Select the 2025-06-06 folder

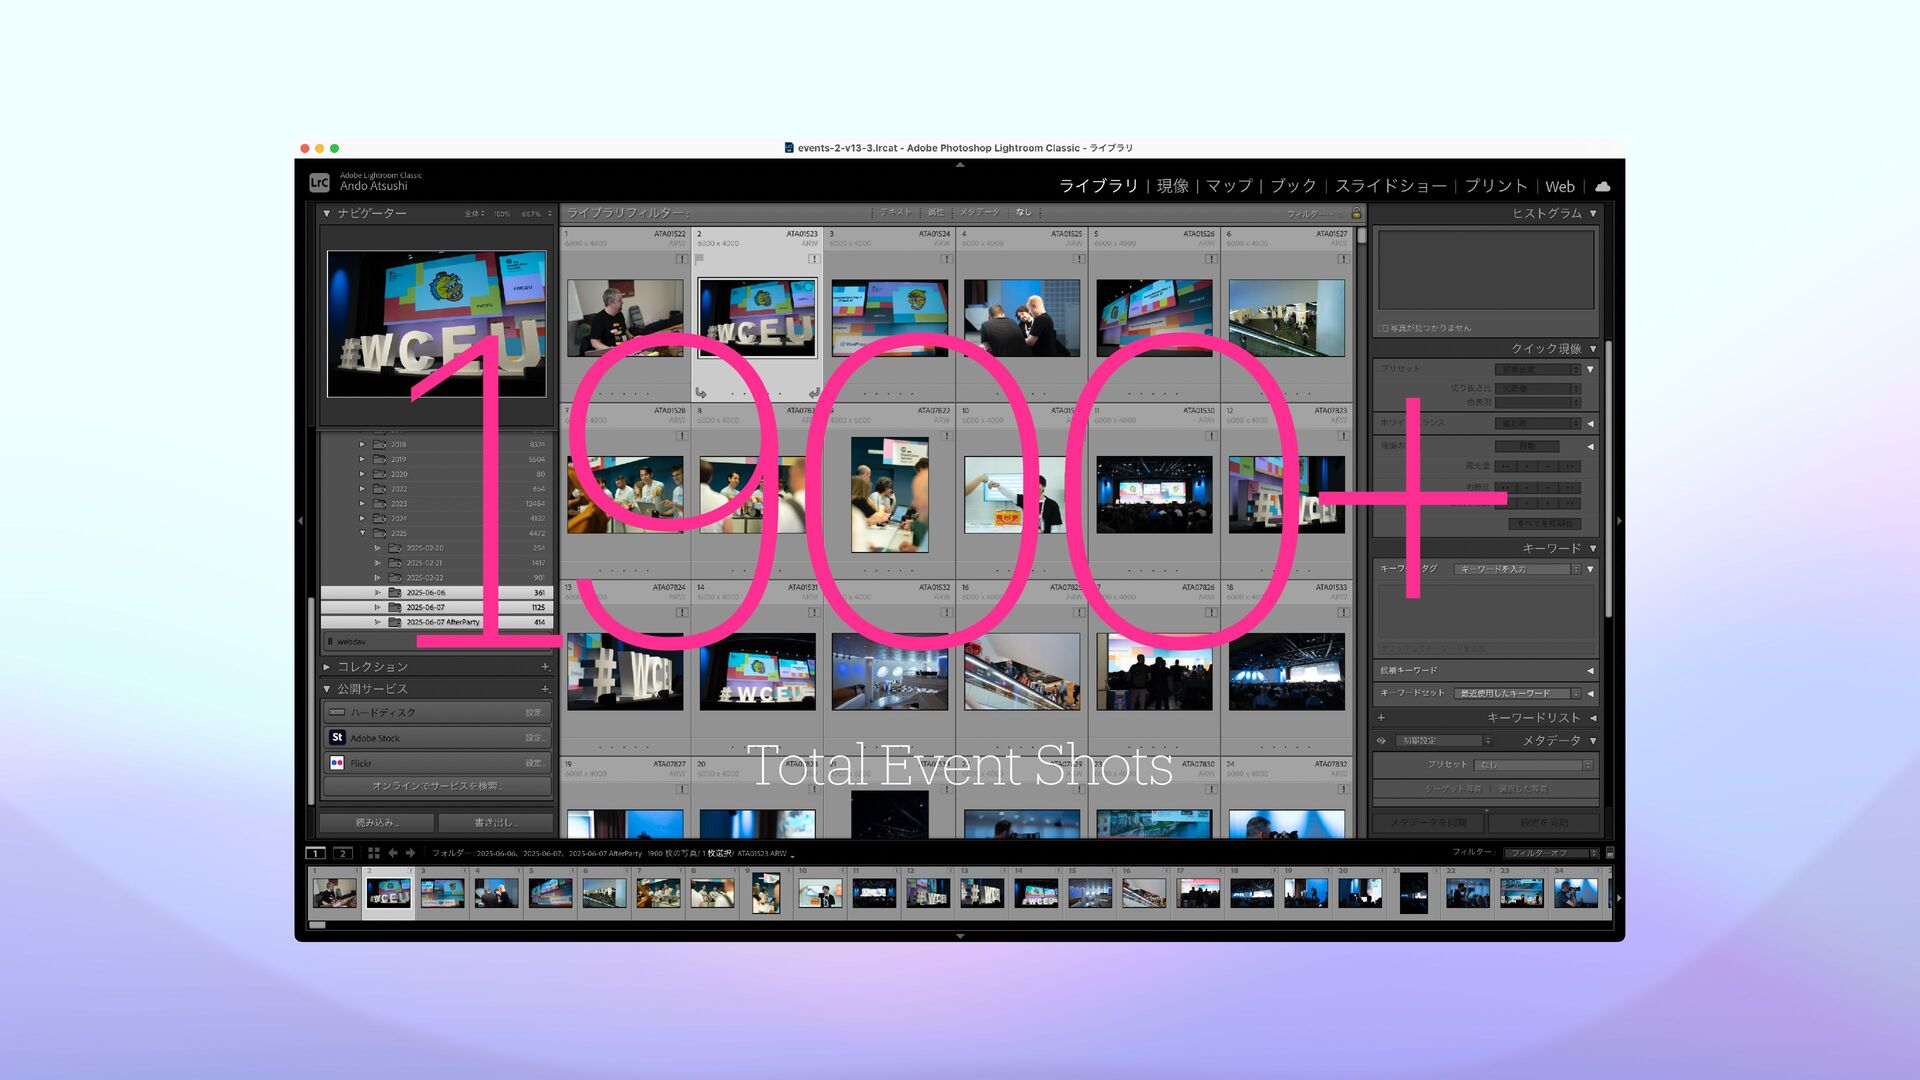pyautogui.click(x=435, y=592)
